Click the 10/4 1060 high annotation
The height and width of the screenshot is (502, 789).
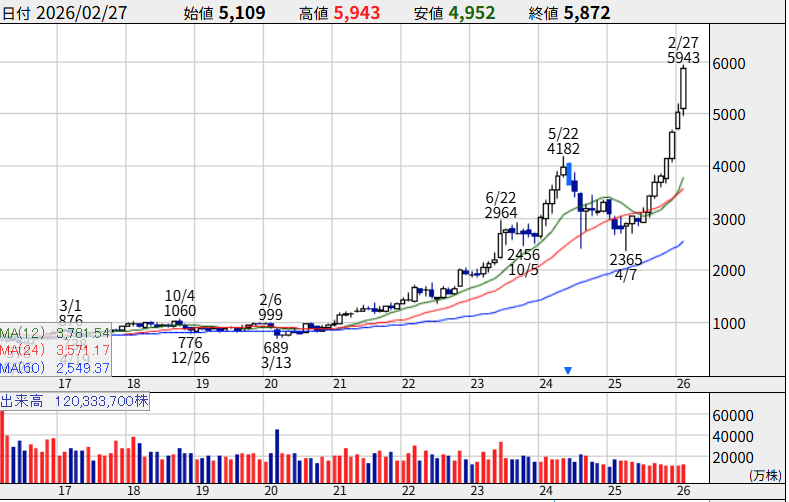pos(182,303)
